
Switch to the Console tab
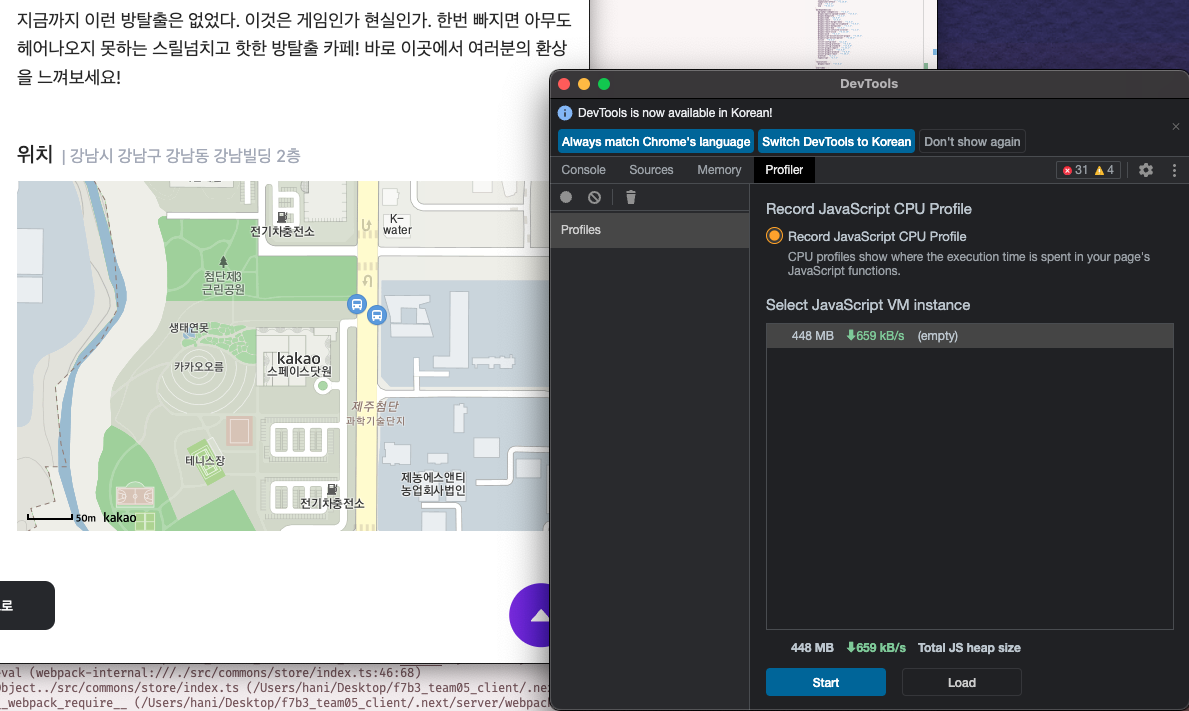pos(583,170)
